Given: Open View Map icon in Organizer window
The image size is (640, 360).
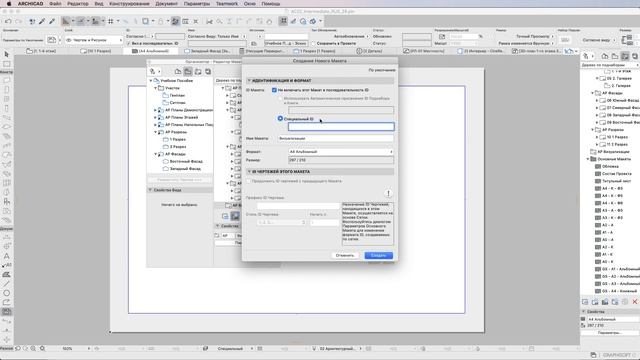Looking at the screenshot, I should point(188,71).
